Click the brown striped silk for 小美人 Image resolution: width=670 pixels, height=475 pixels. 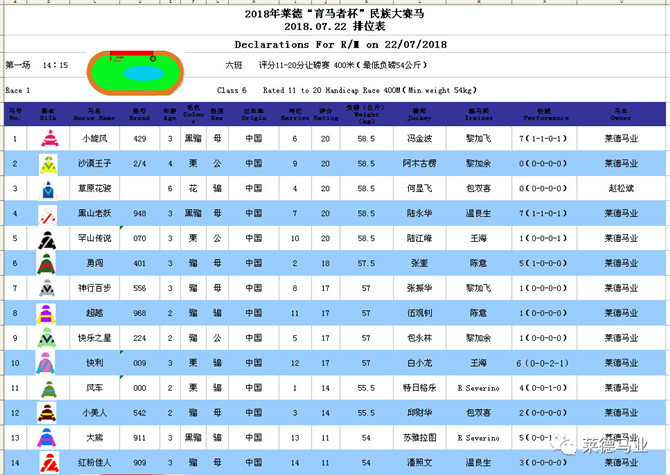[x=47, y=413]
